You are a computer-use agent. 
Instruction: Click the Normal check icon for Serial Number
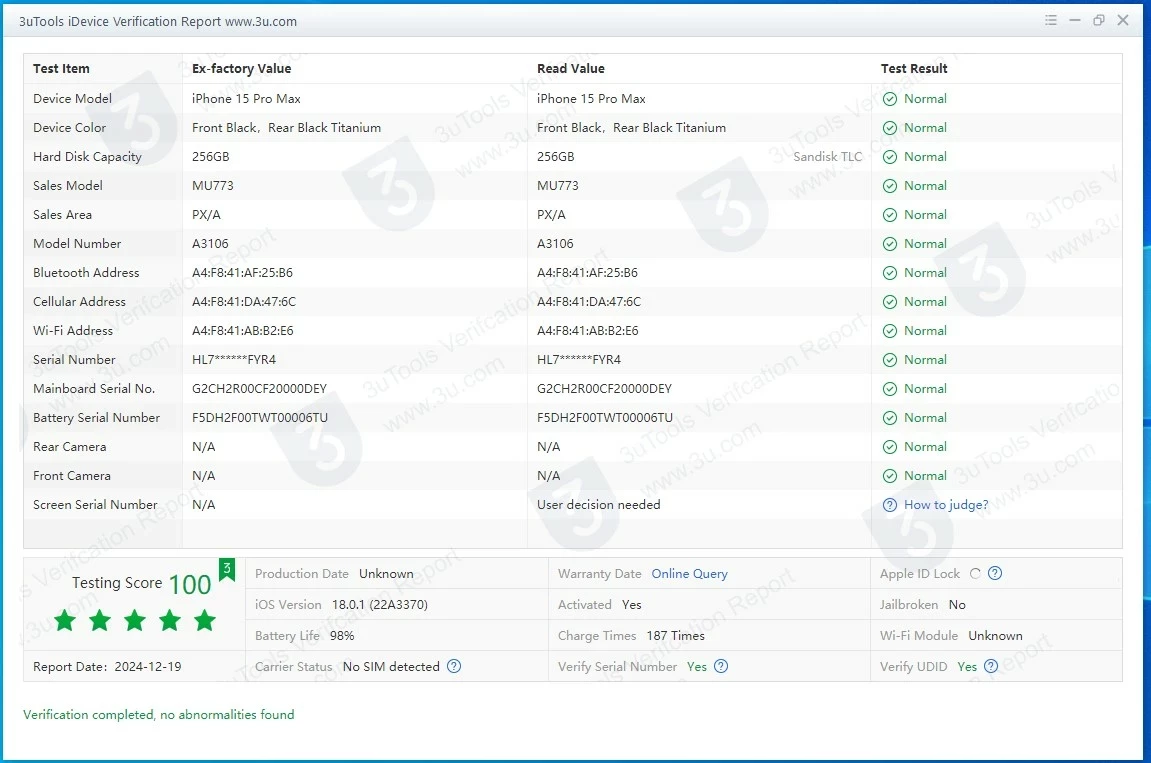coord(890,360)
